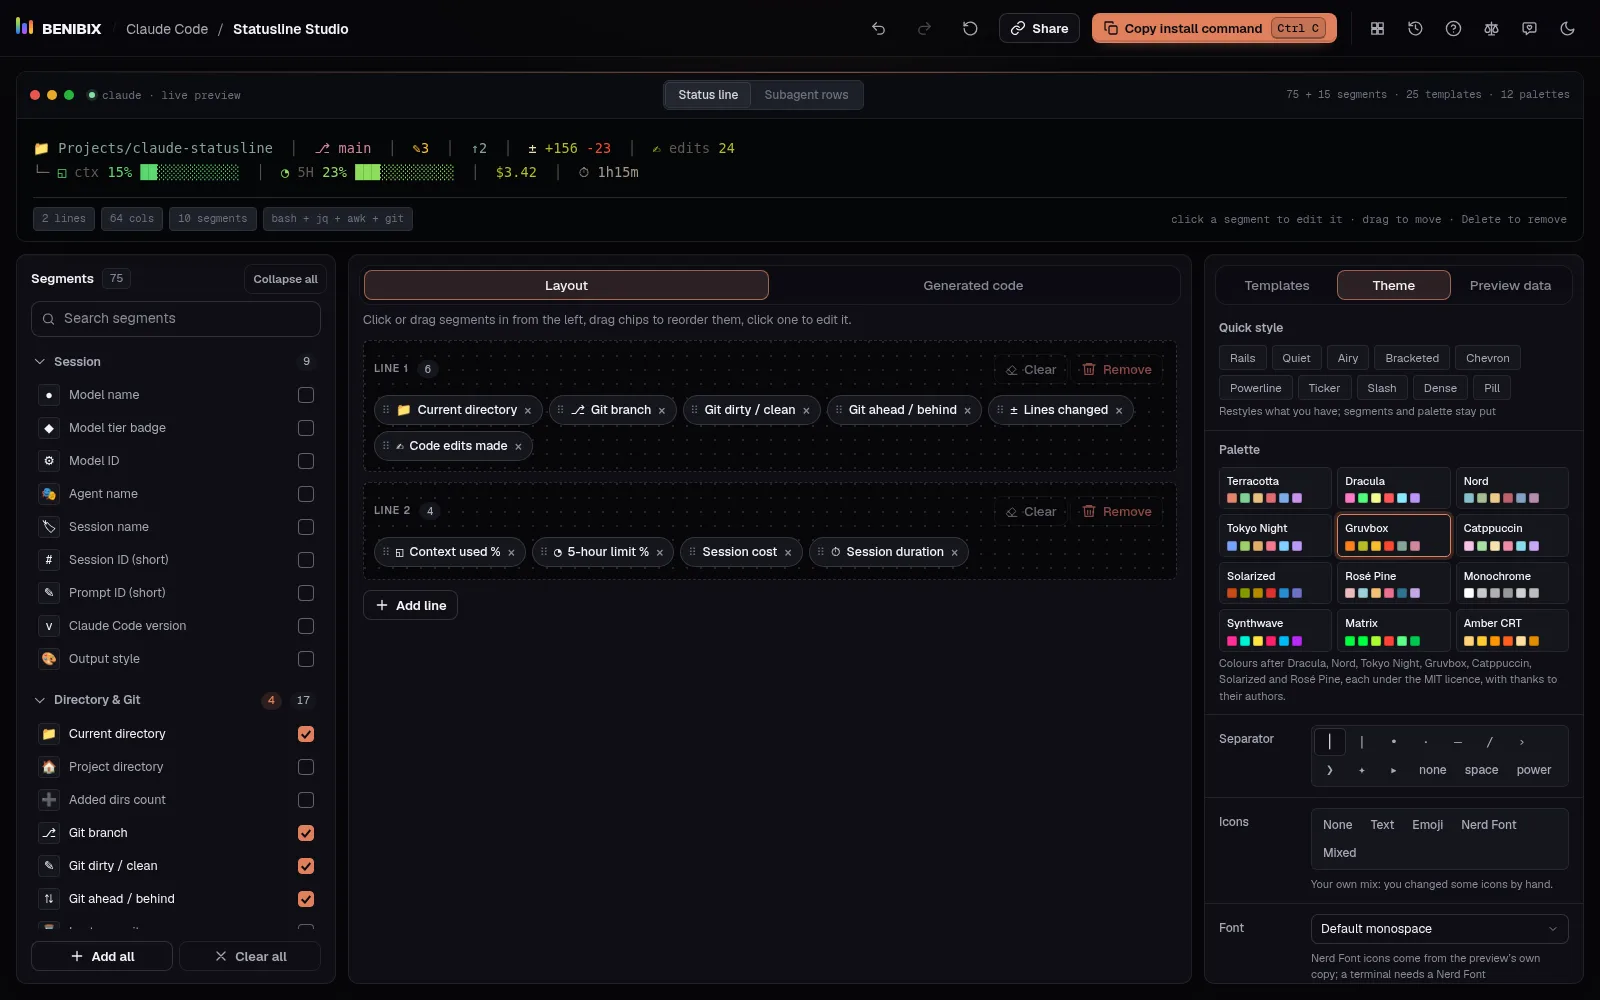Viewport: 1600px width, 1000px height.
Task: Click the Code edits made chip
Action: 453,446
